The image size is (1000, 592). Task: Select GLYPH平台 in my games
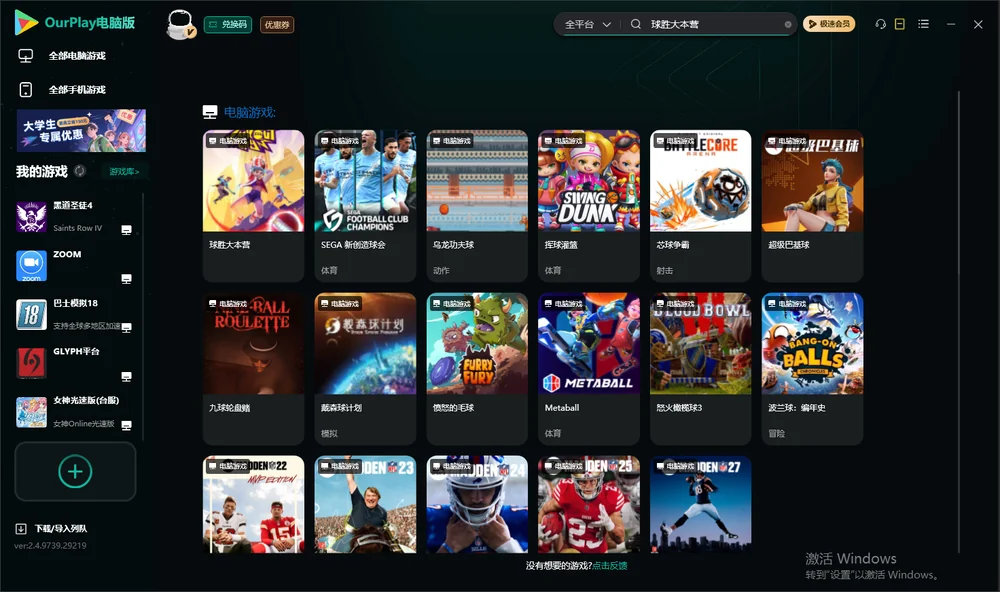[75, 364]
